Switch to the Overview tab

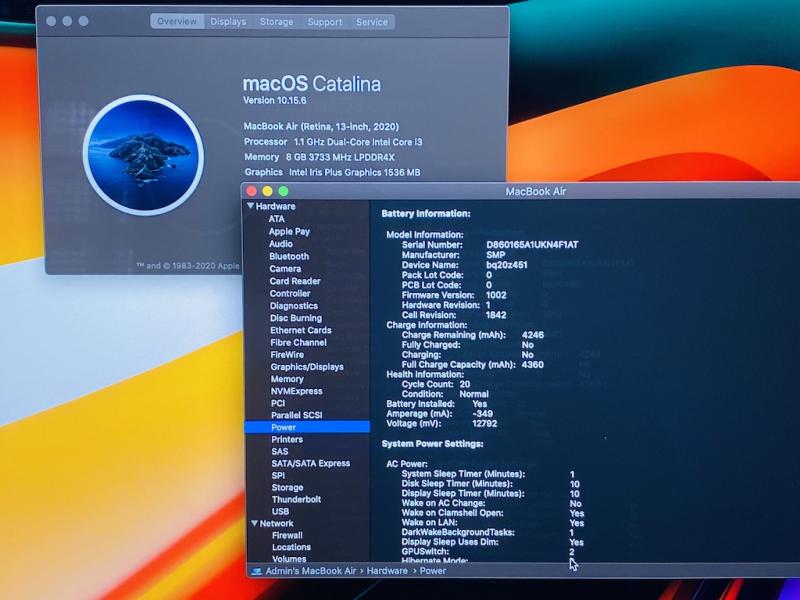pyautogui.click(x=177, y=21)
